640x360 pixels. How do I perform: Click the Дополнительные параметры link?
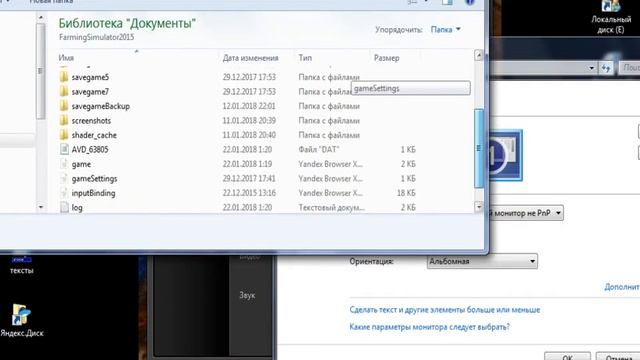click(622, 287)
